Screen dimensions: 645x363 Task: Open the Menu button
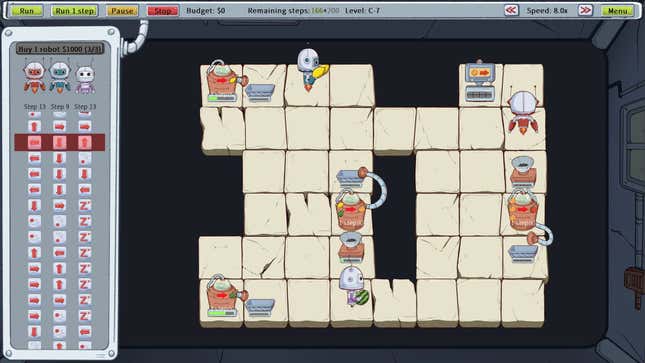(x=617, y=11)
